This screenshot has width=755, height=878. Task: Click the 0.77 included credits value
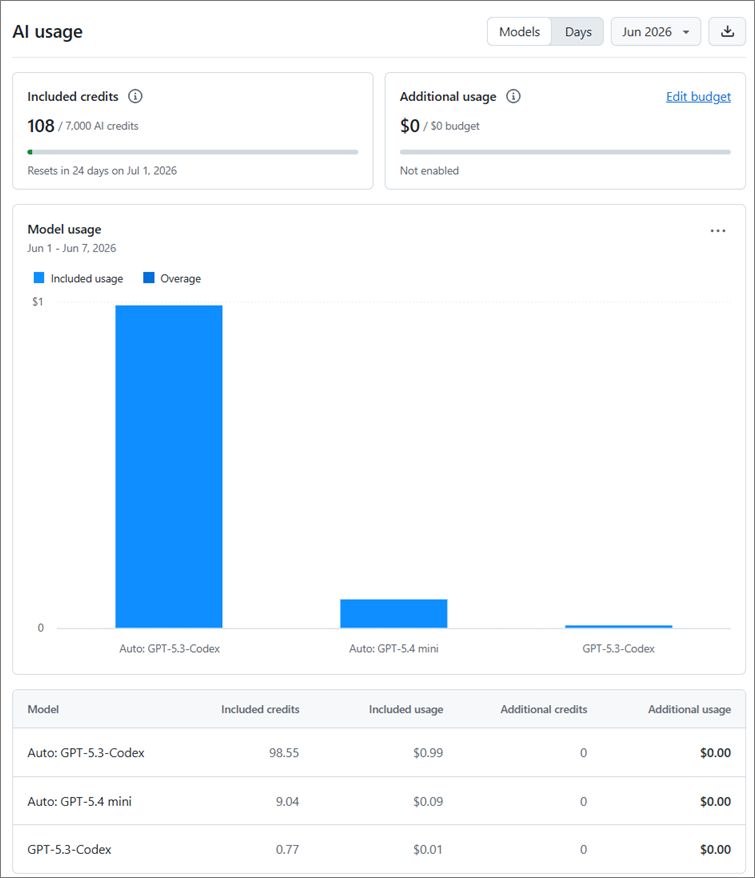coord(287,849)
